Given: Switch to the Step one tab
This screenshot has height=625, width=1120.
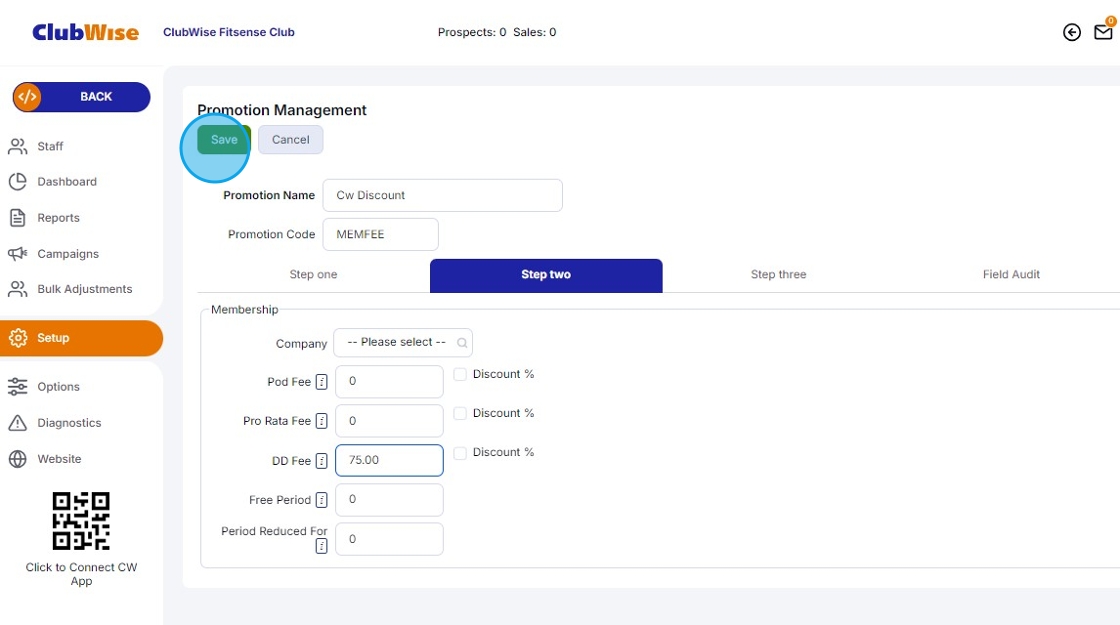Looking at the screenshot, I should click(x=314, y=275).
